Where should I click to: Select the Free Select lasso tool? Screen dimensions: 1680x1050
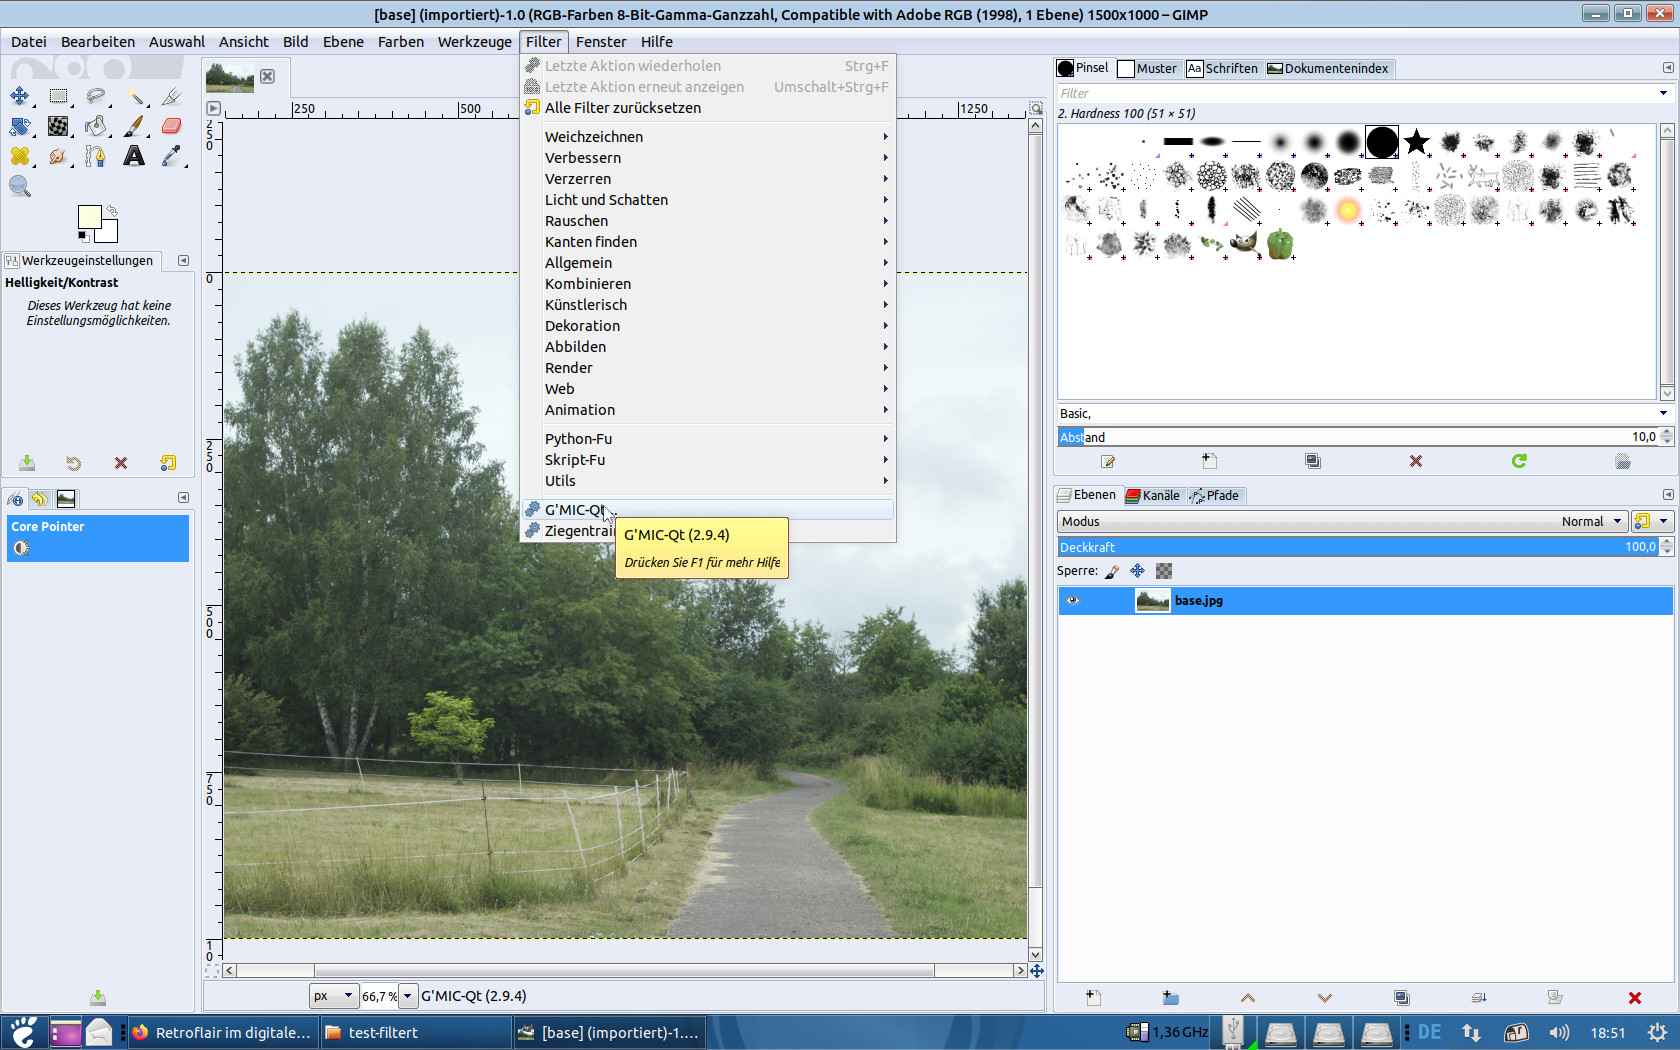tap(96, 96)
